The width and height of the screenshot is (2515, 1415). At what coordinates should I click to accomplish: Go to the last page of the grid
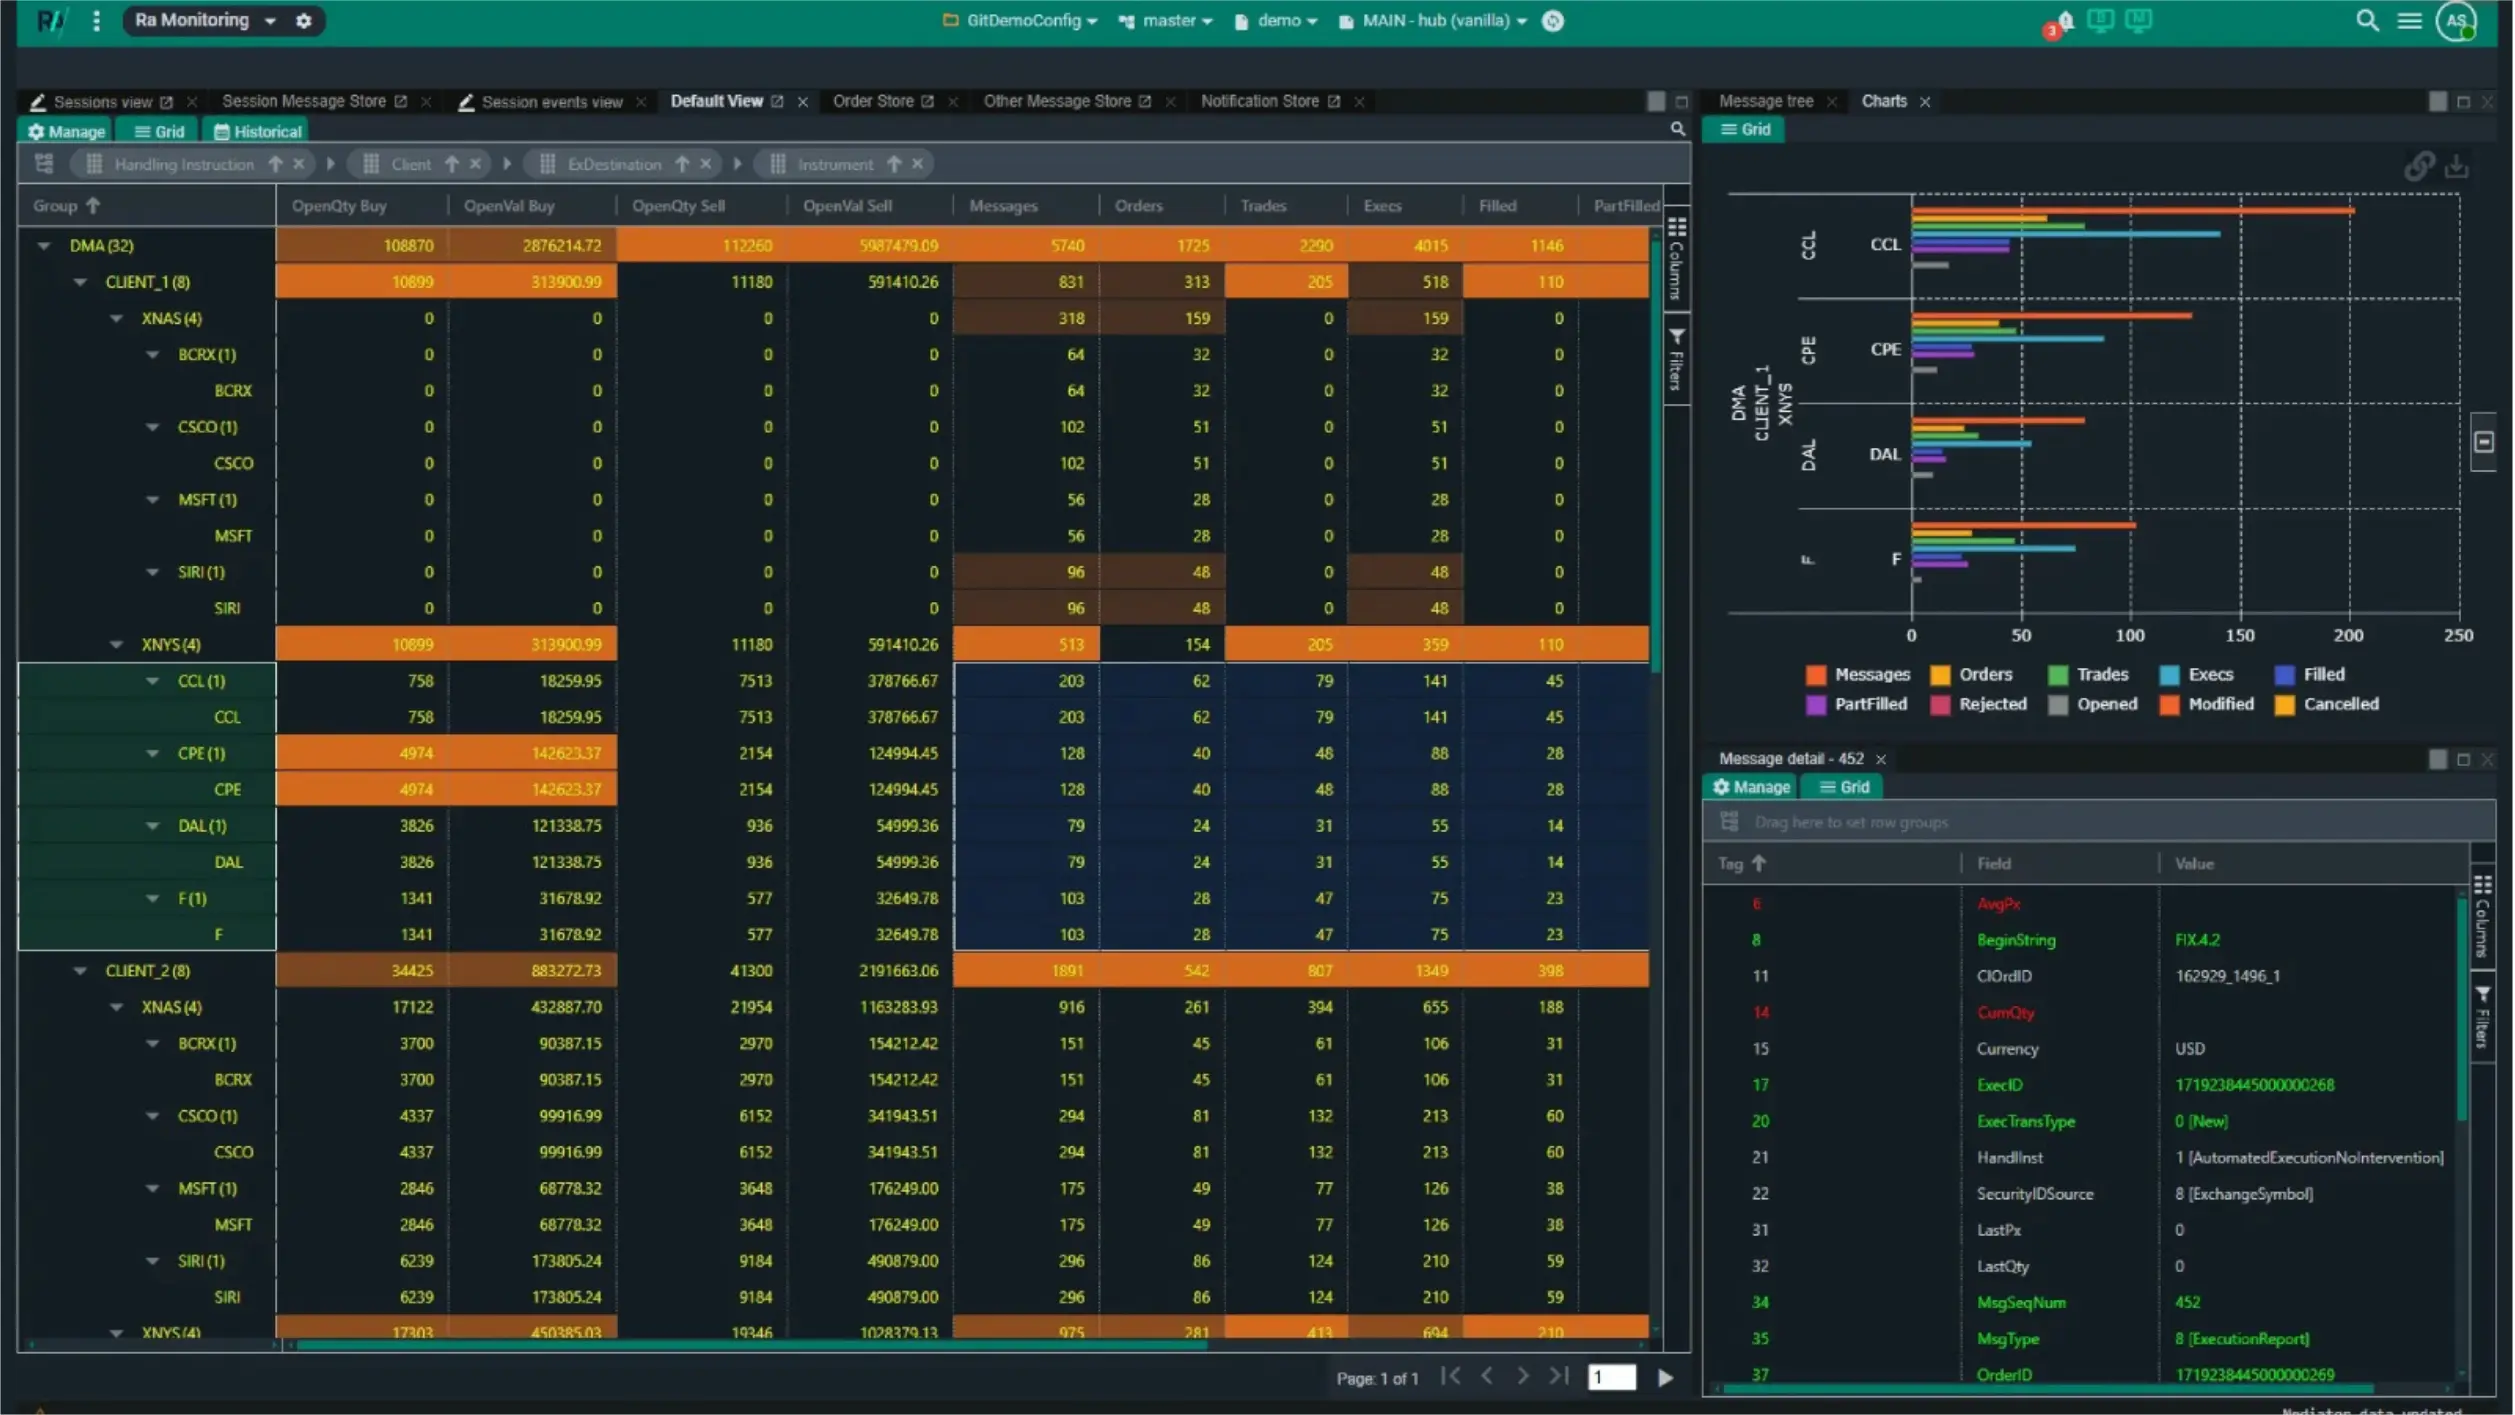(x=1559, y=1377)
